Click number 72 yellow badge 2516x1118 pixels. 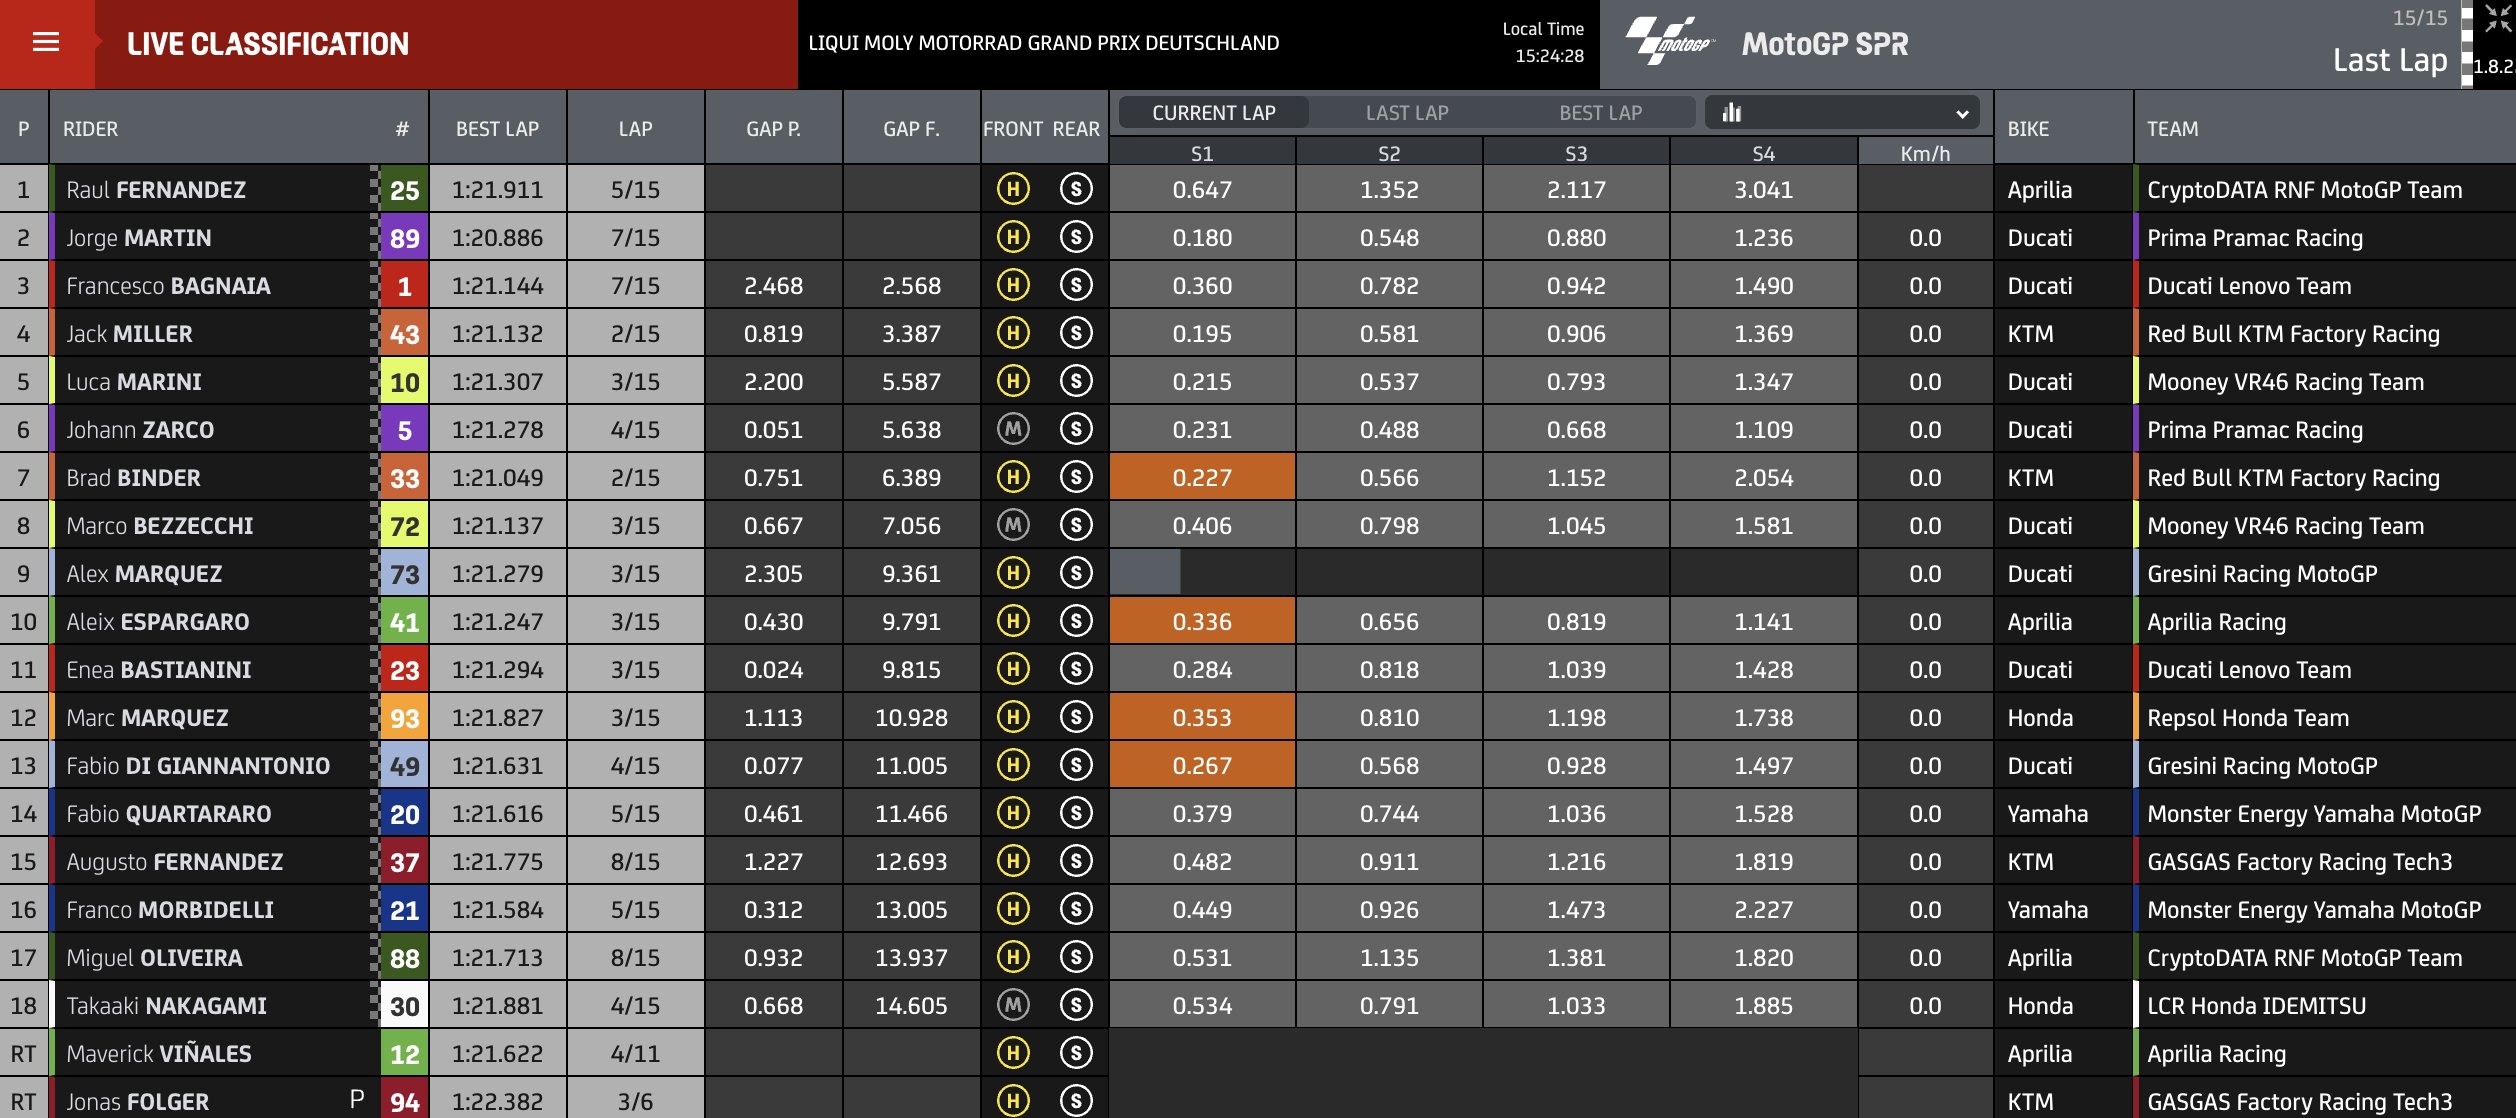[404, 526]
